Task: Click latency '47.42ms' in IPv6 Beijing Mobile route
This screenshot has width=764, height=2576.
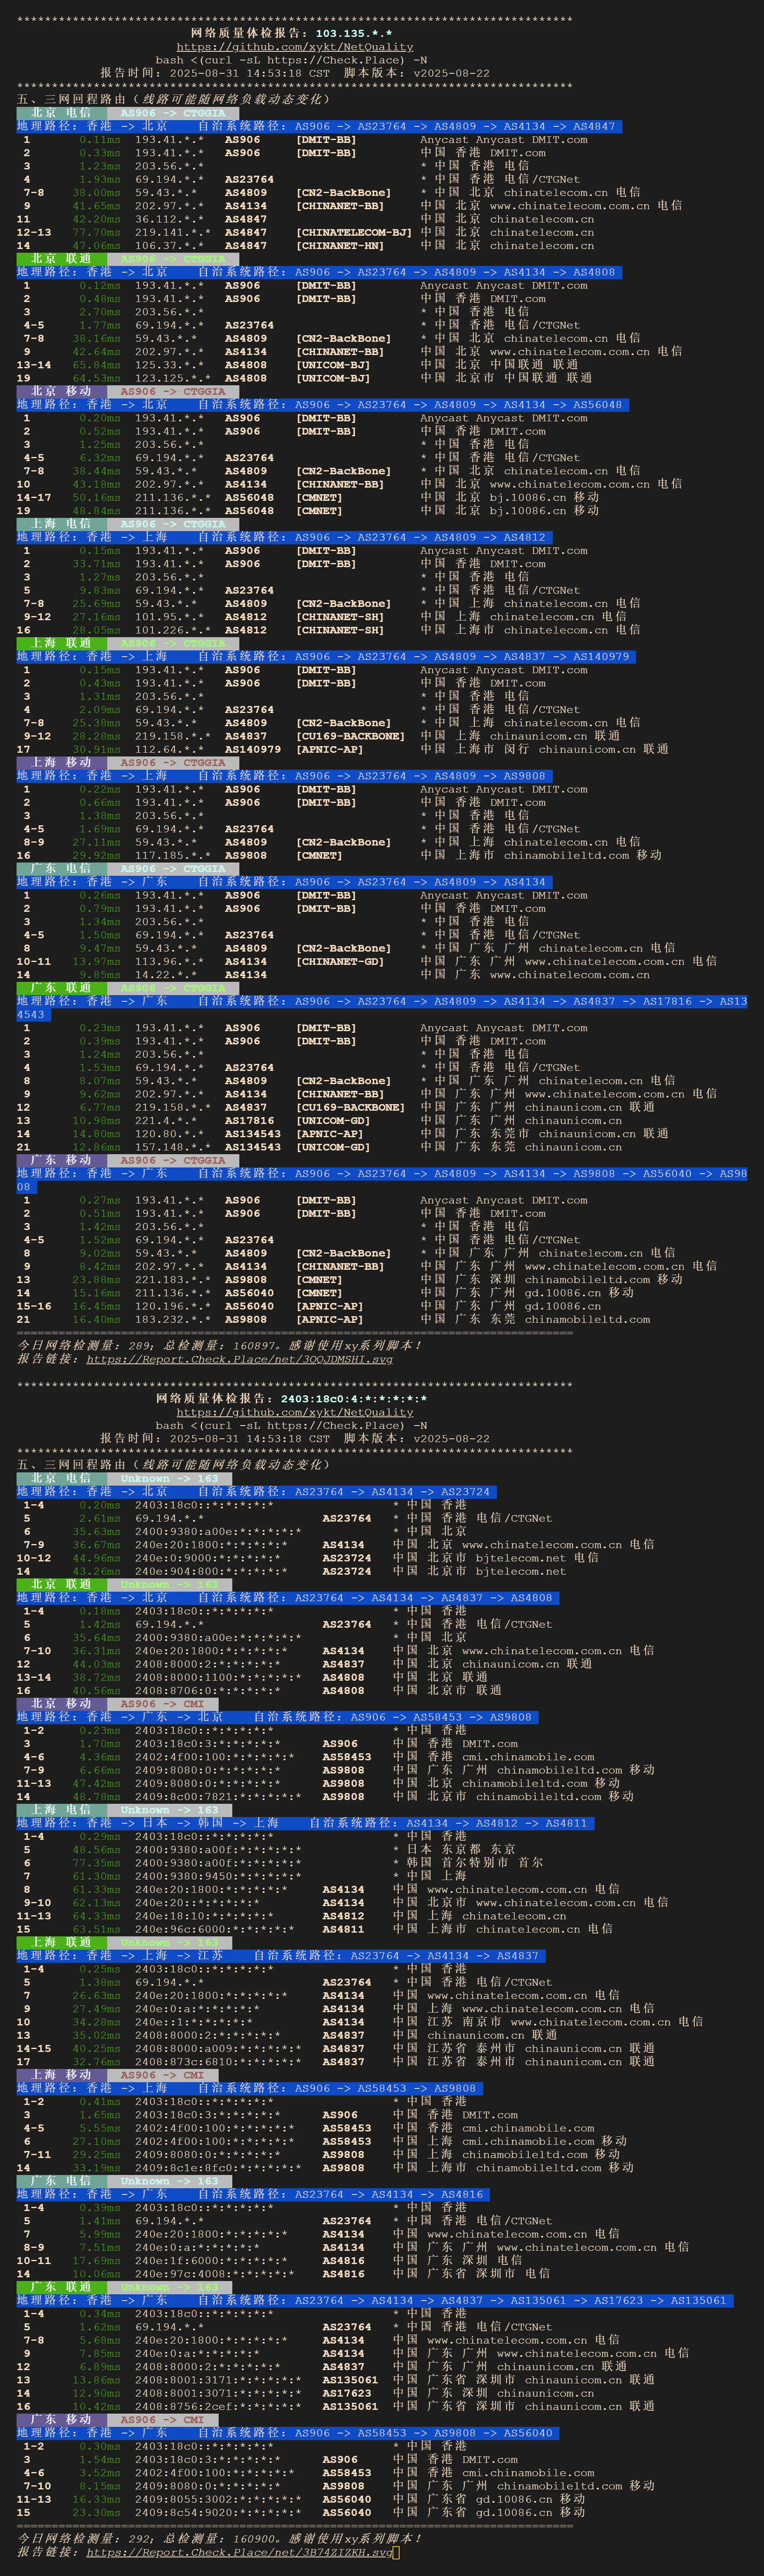Action: click(x=97, y=1783)
